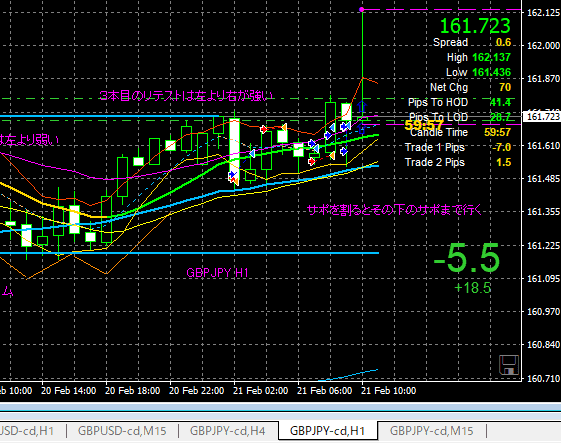Open the partially visible USD-cd,H1 tab
This screenshot has height=443, width=561.
click(x=27, y=430)
